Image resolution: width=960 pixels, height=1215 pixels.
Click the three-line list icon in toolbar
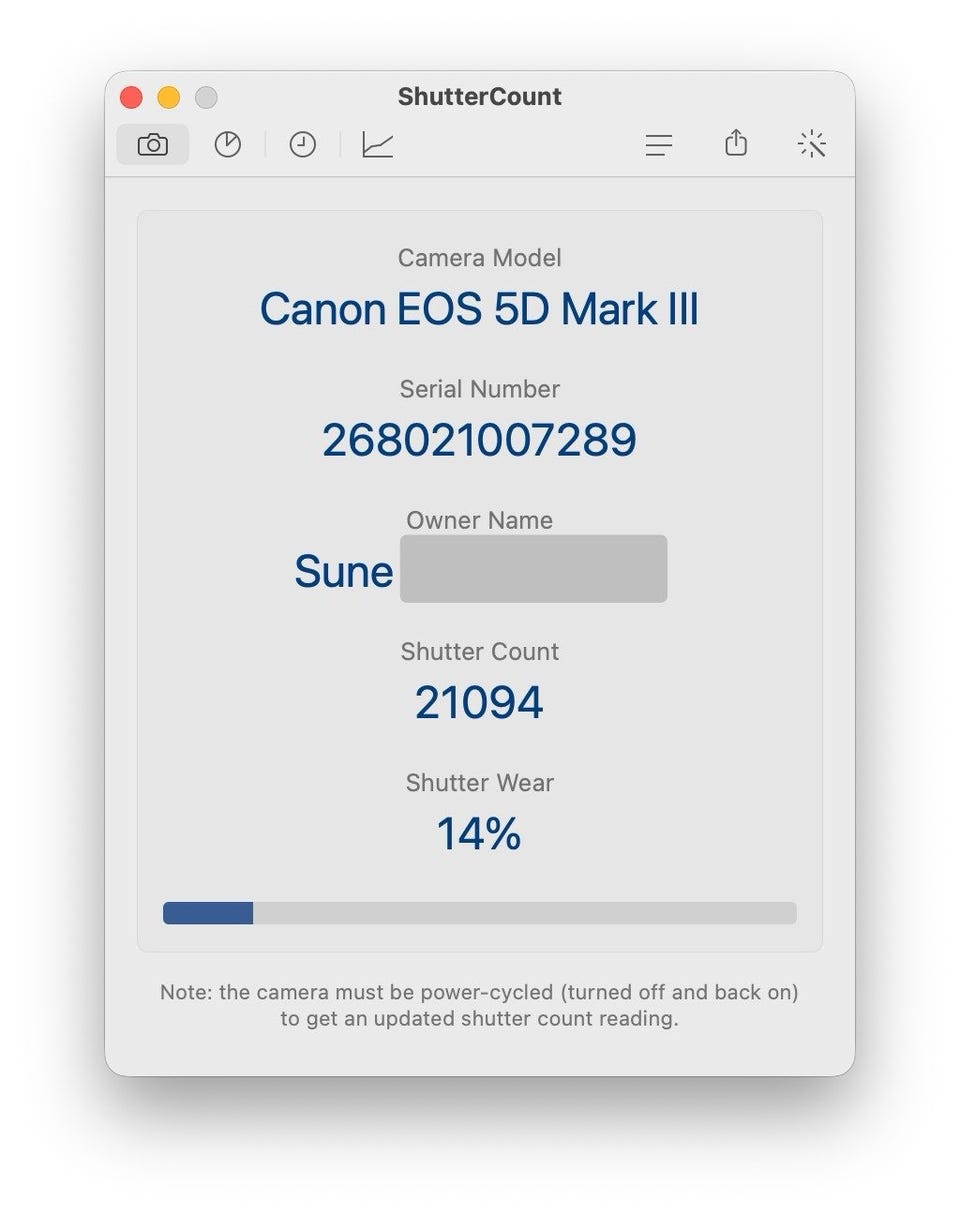pos(658,145)
